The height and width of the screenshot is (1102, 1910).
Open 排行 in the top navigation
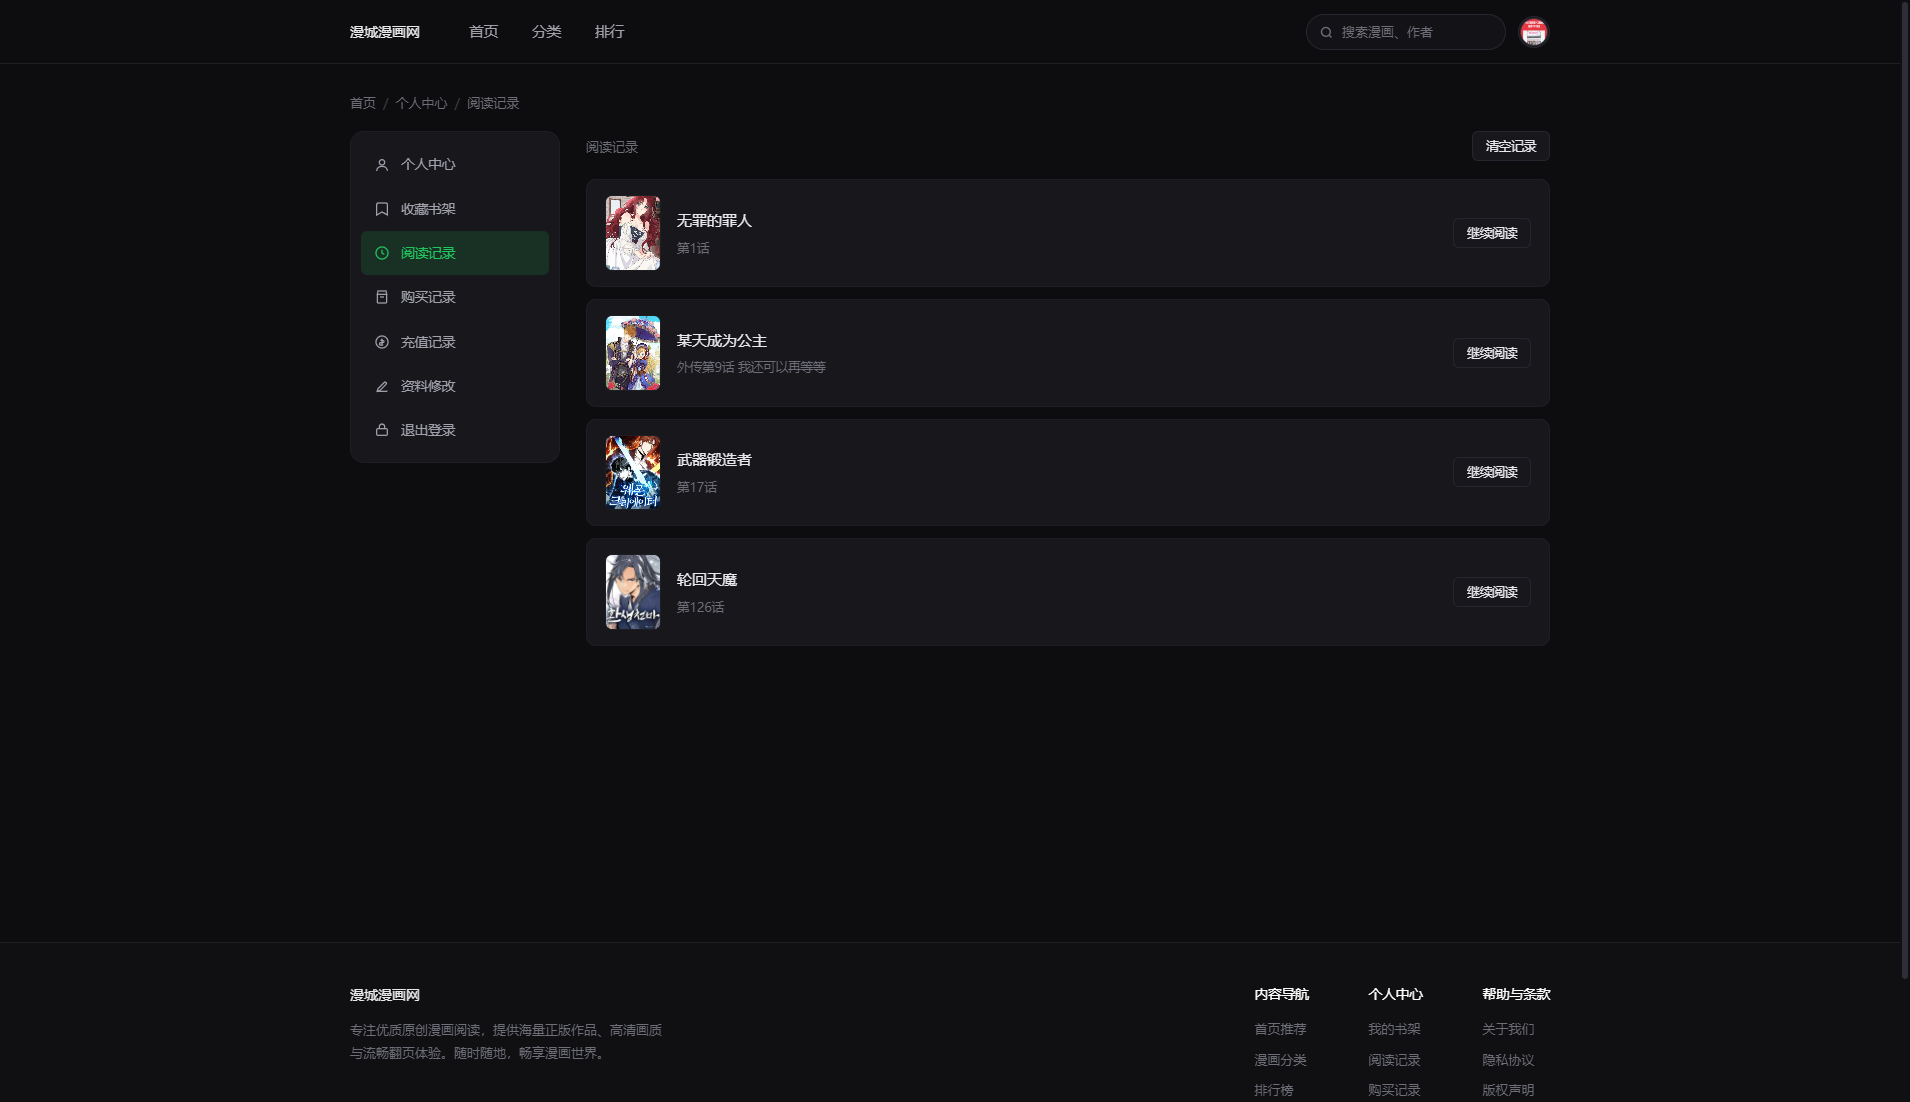pyautogui.click(x=609, y=32)
